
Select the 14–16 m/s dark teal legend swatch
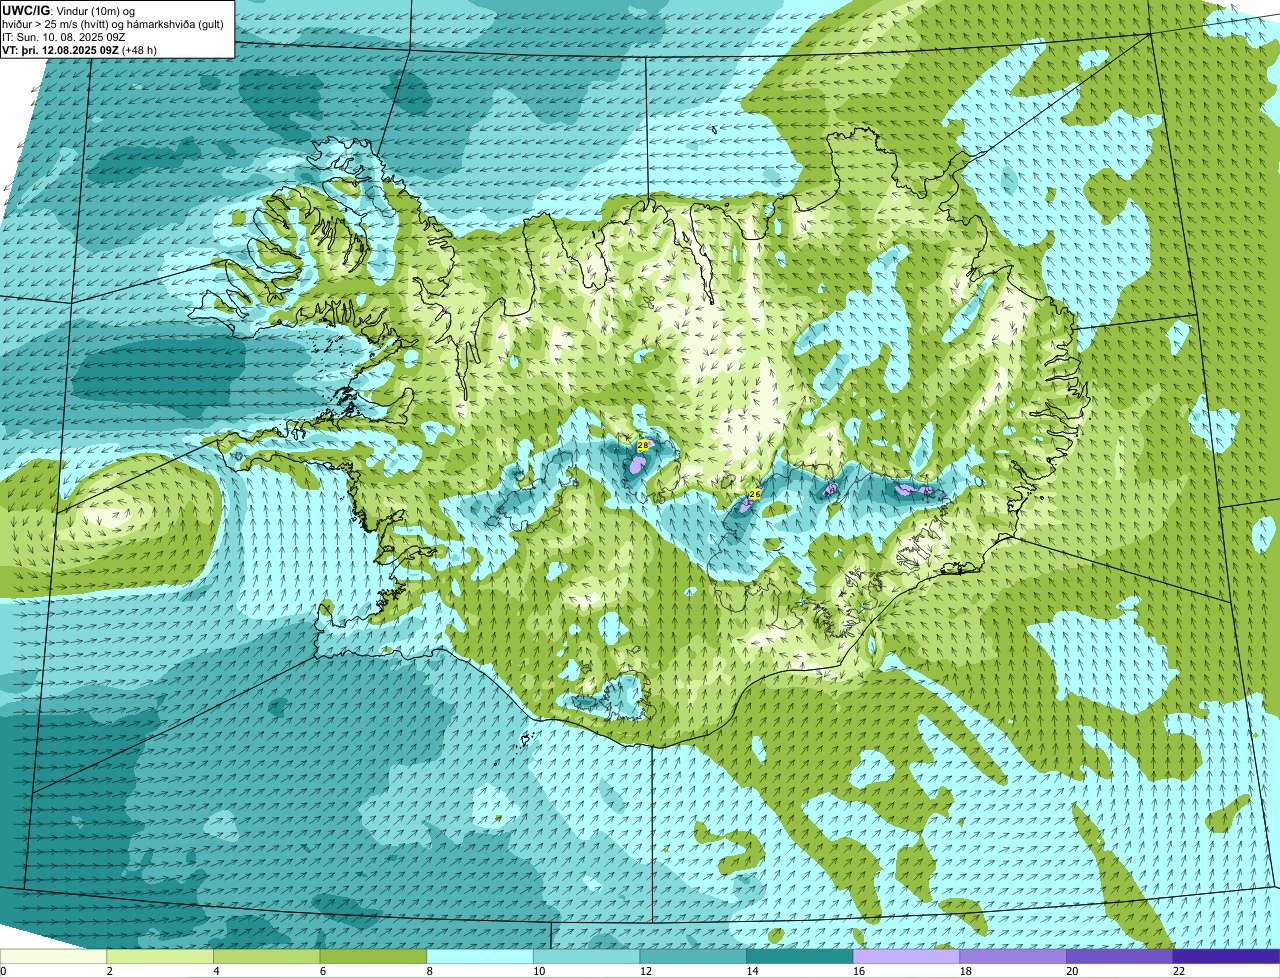(x=799, y=957)
